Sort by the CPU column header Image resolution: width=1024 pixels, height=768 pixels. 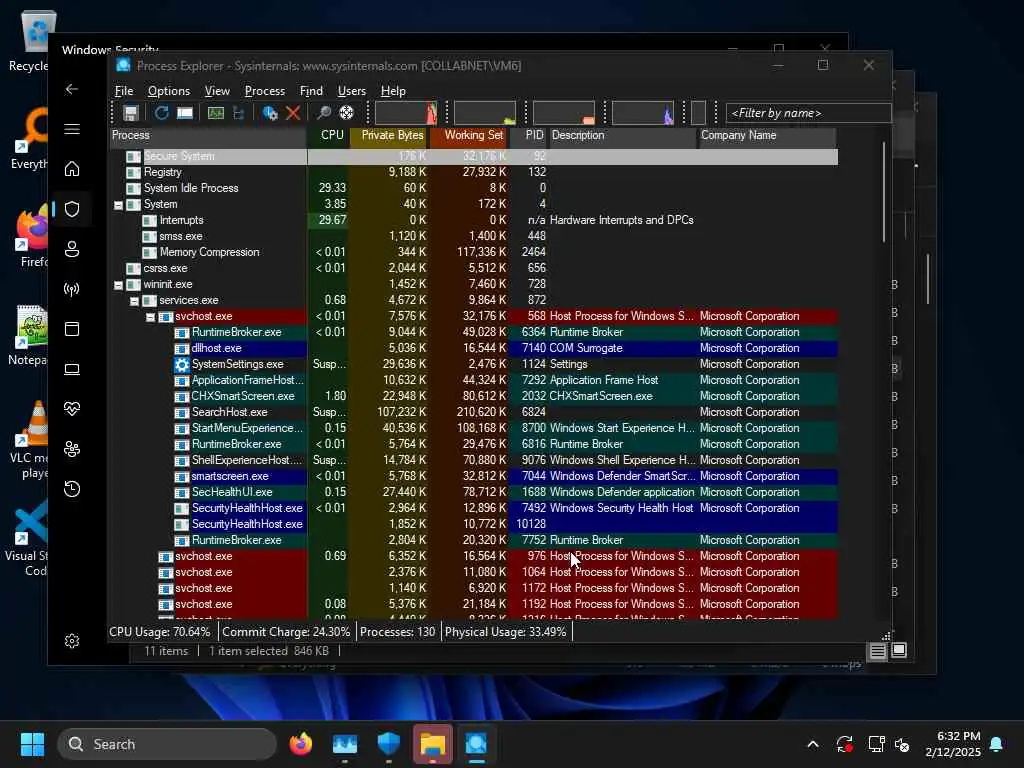[328, 135]
